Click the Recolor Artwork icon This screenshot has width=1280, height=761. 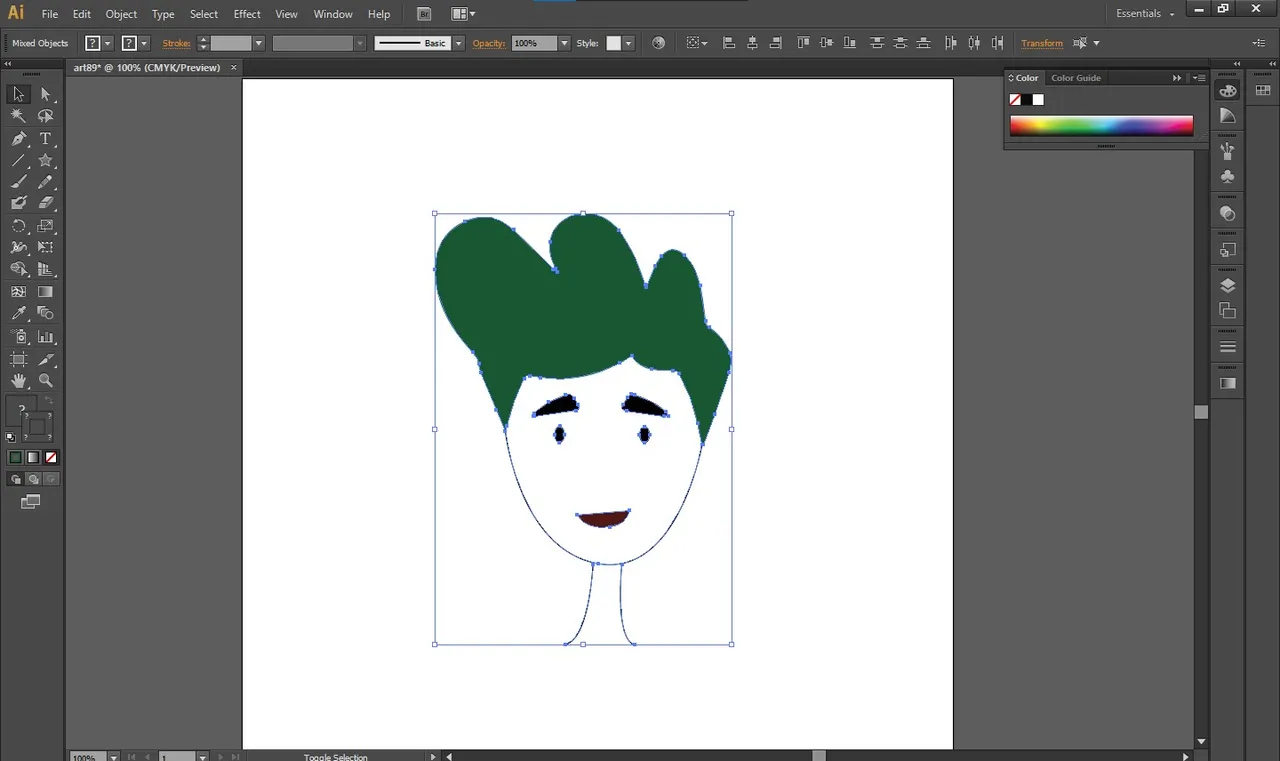658,43
